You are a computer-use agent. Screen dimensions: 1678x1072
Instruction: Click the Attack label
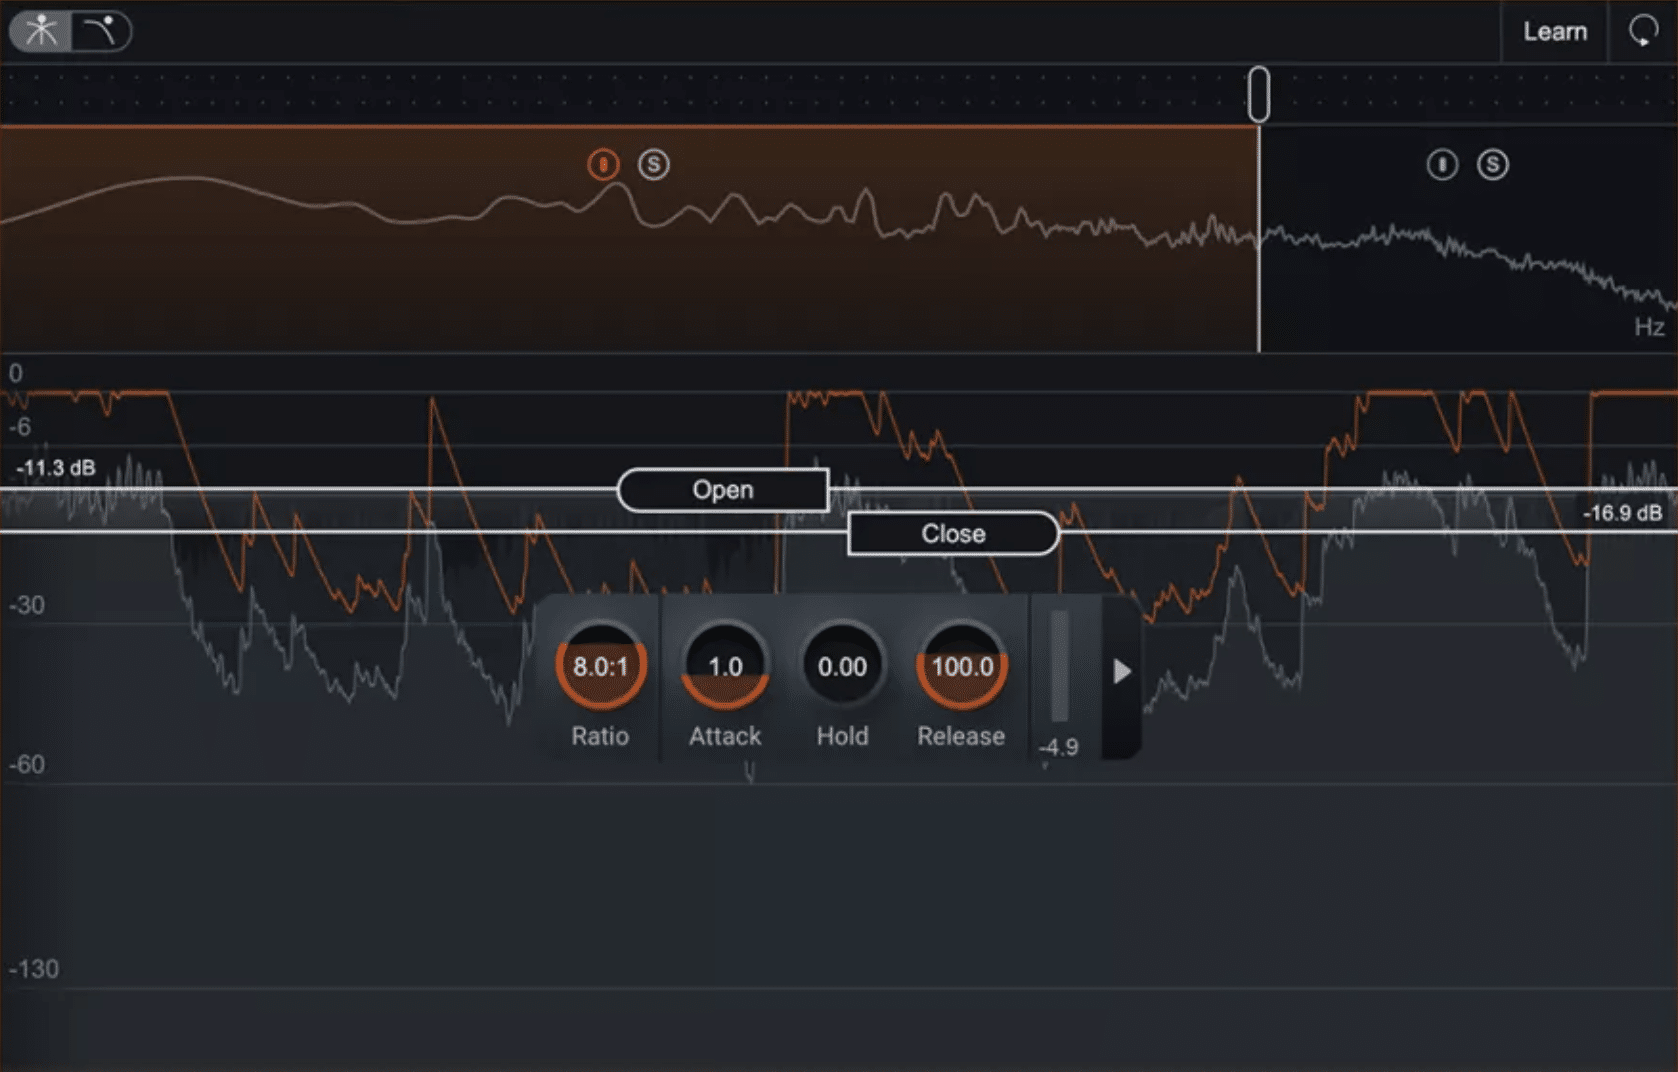click(725, 736)
